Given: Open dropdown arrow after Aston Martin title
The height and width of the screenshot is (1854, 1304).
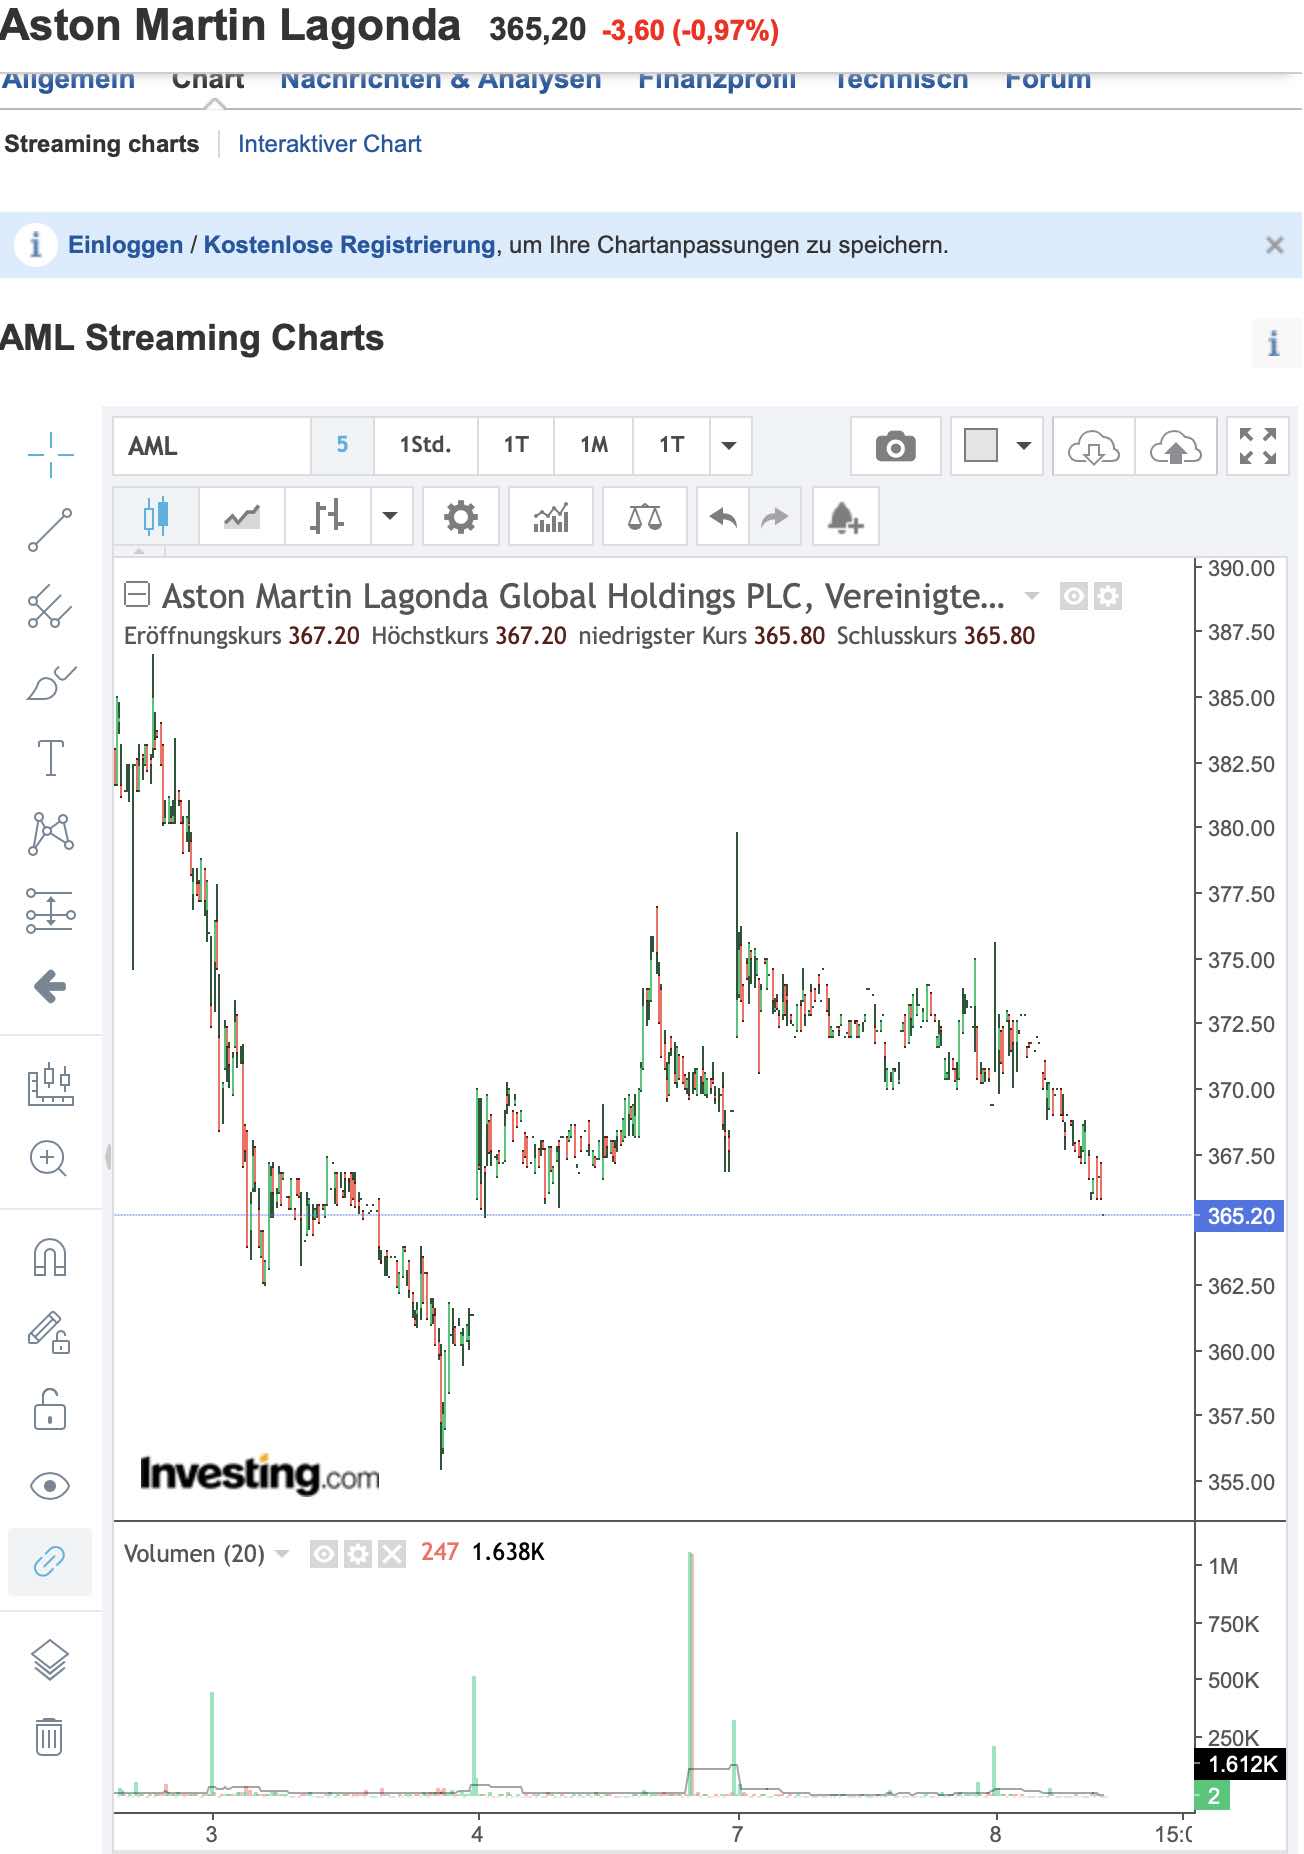Looking at the screenshot, I should (x=1031, y=597).
